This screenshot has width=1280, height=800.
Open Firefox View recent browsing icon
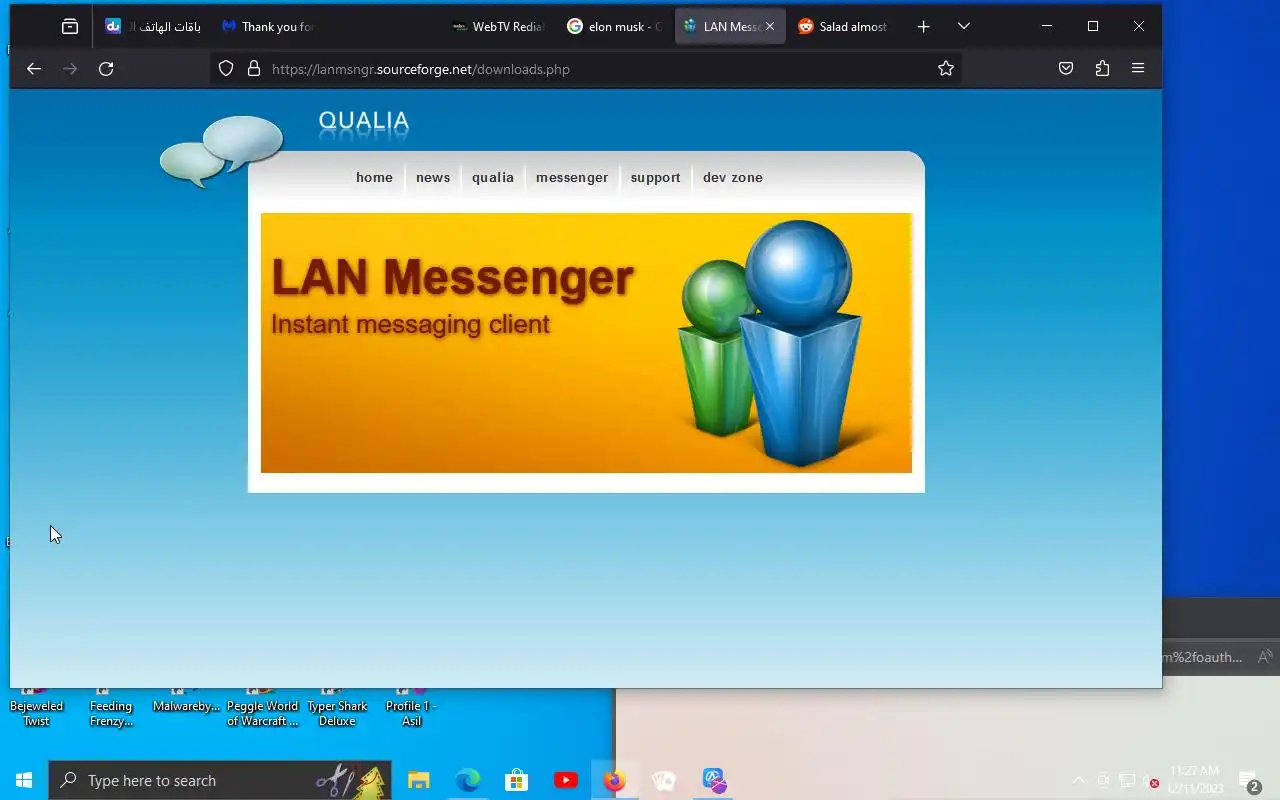(70, 27)
